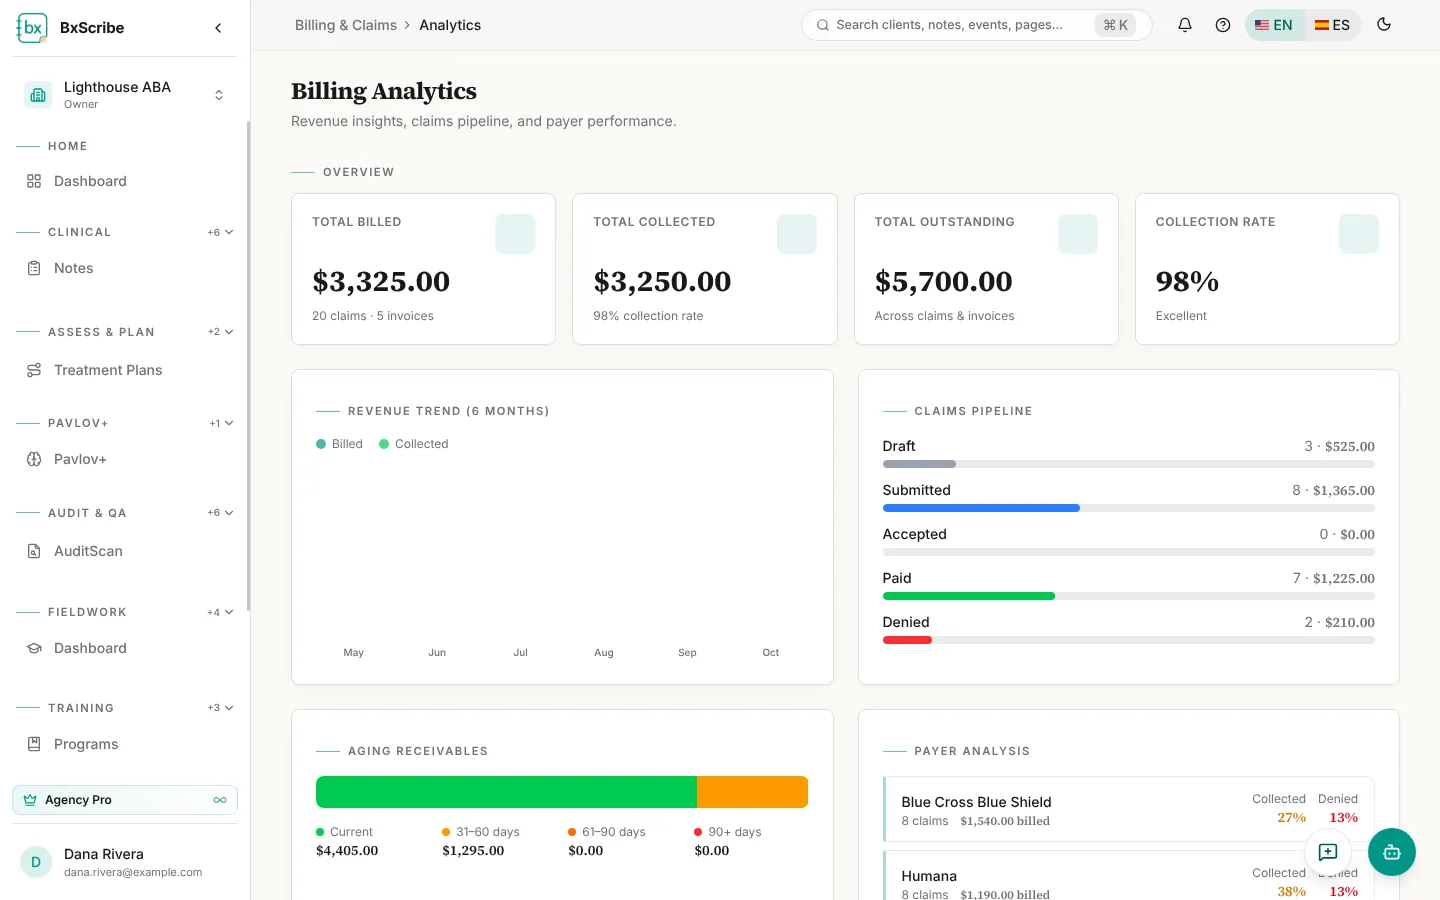Toggle the Billed legend in revenue chart

pyautogui.click(x=340, y=444)
